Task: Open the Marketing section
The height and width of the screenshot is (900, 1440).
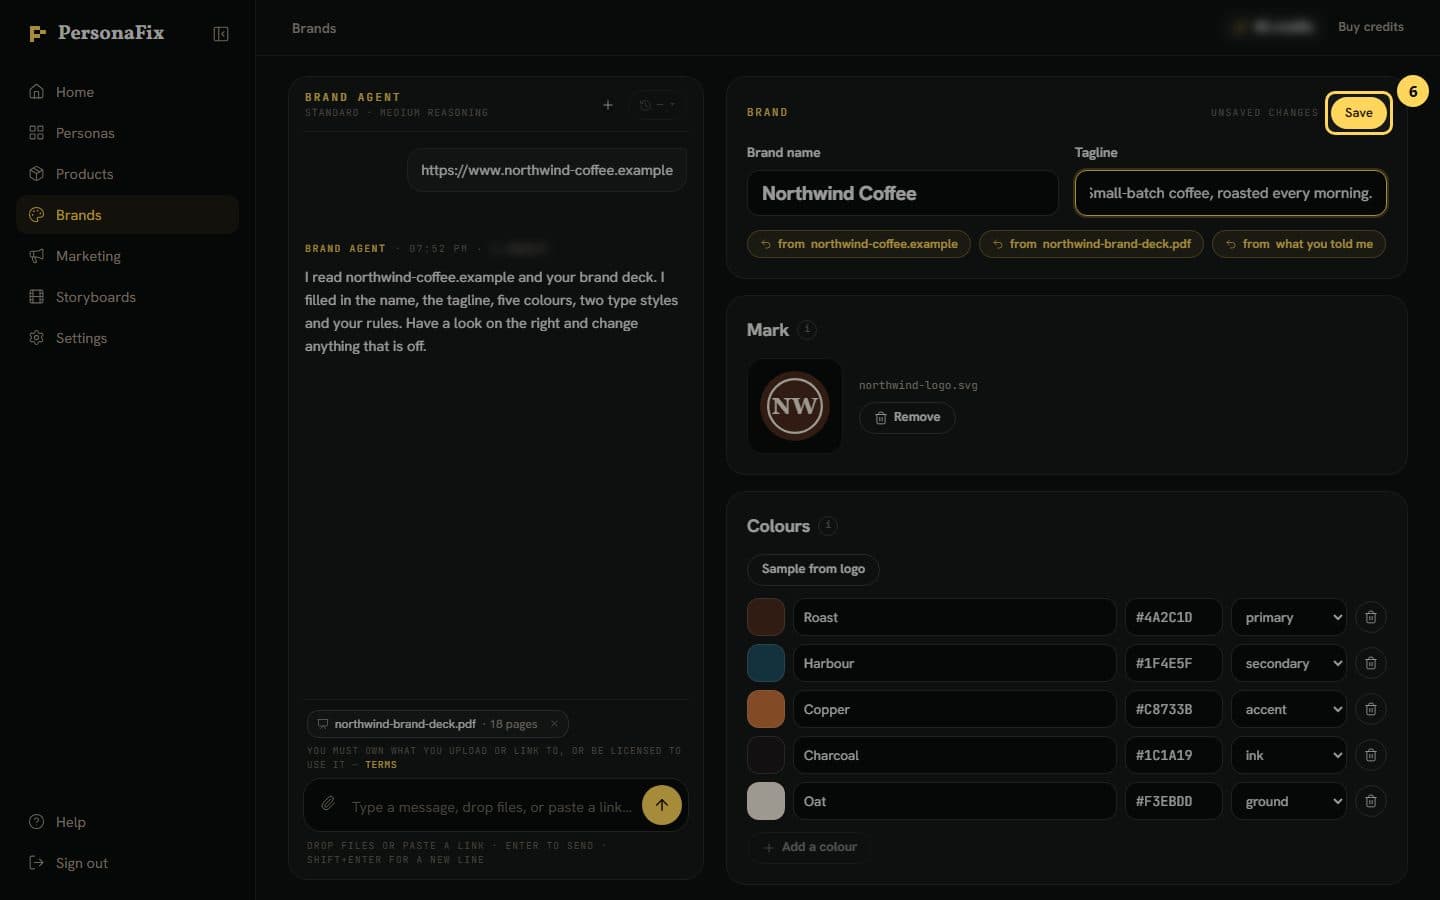Action: (x=127, y=256)
